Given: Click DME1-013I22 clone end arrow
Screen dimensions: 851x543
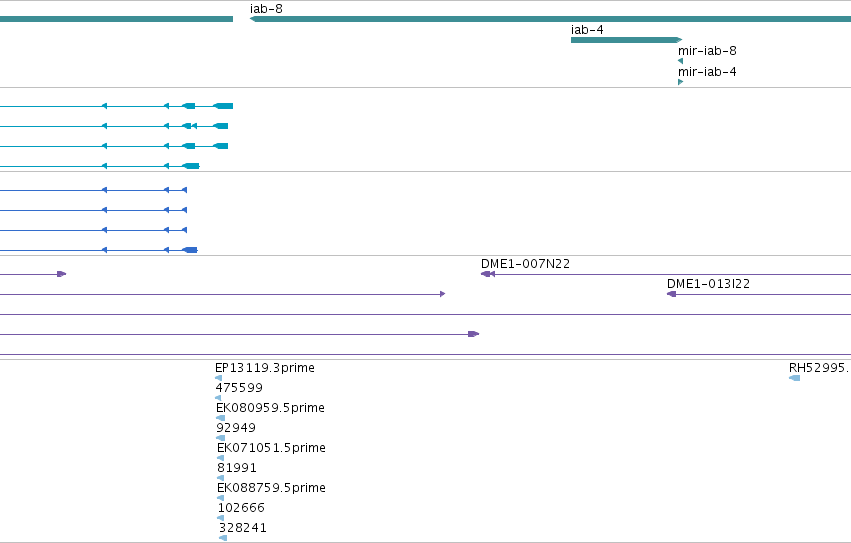Looking at the screenshot, I should (x=671, y=294).
